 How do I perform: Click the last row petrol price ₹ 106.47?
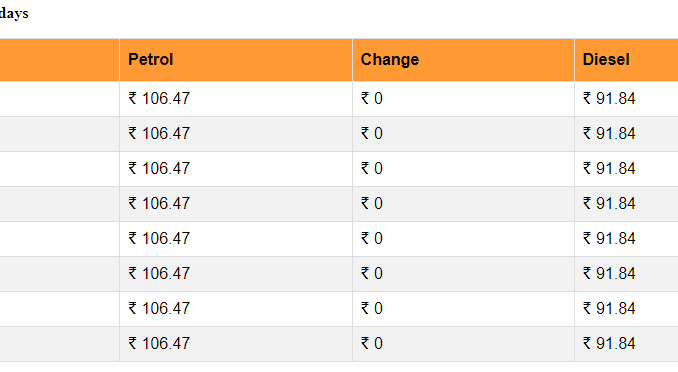click(159, 344)
